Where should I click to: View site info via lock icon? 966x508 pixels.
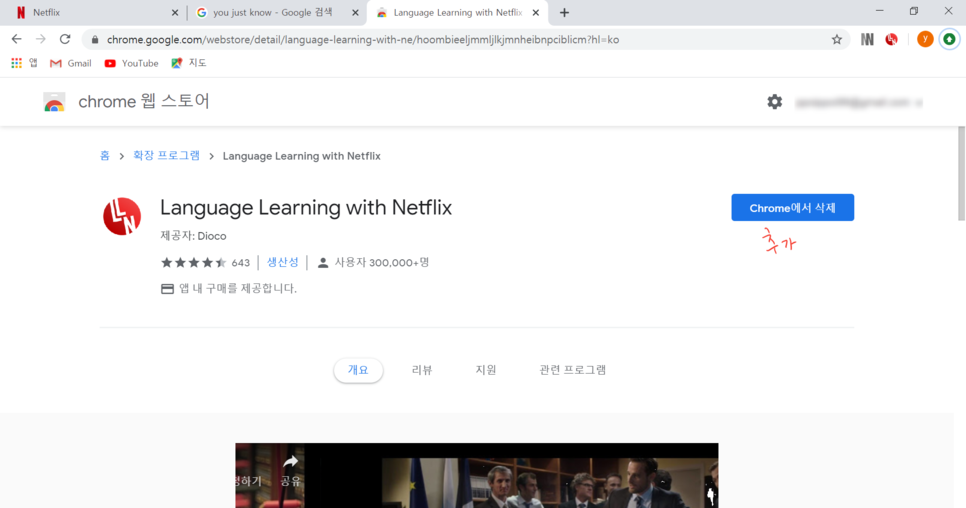94,39
